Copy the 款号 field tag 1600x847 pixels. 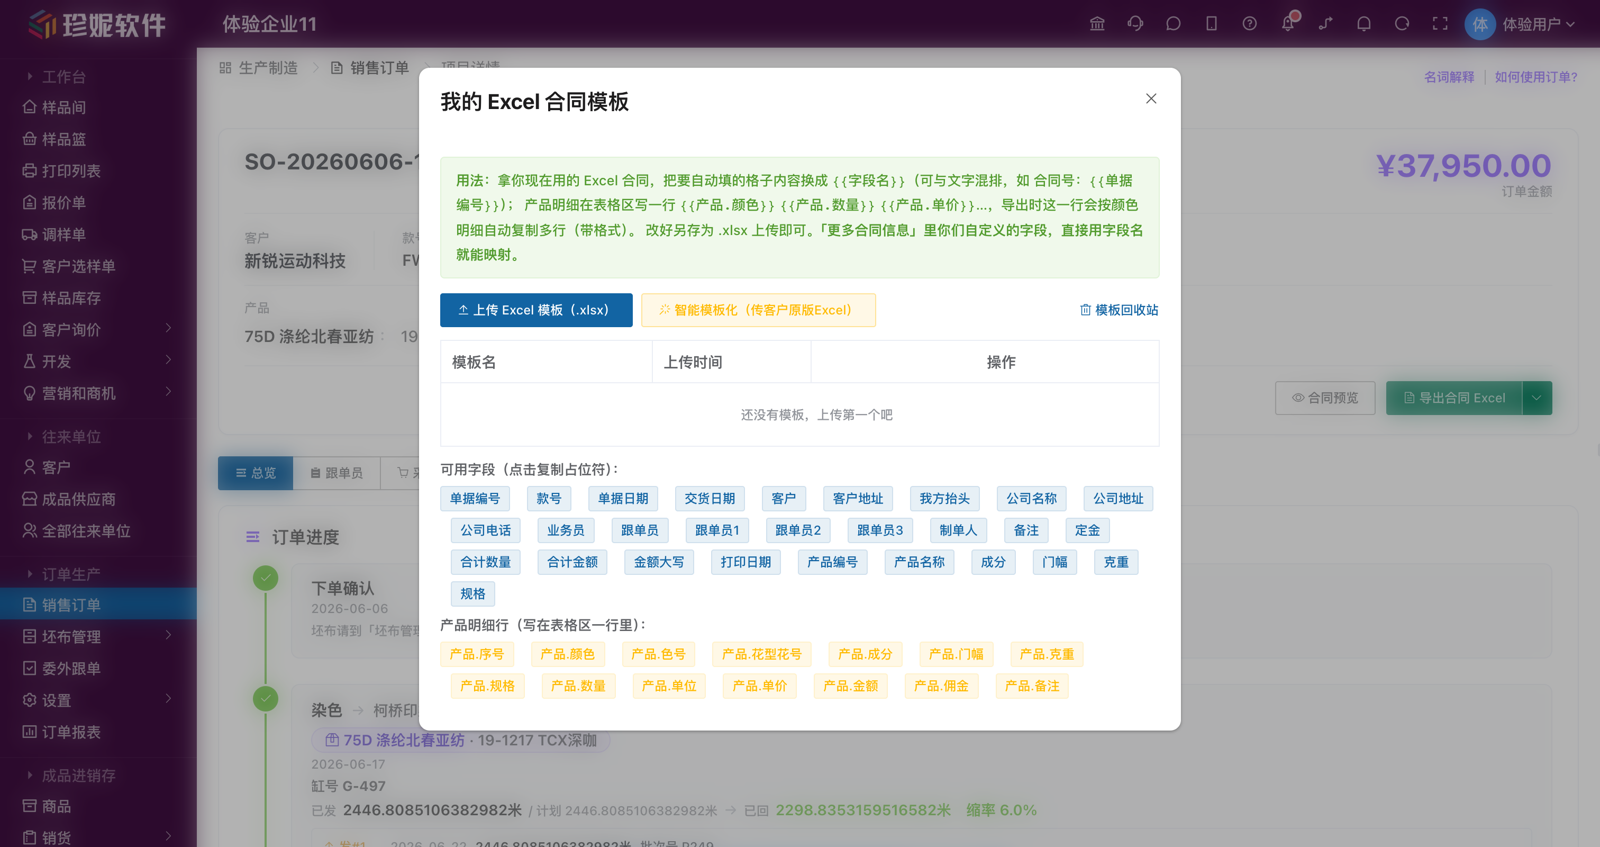tap(549, 499)
